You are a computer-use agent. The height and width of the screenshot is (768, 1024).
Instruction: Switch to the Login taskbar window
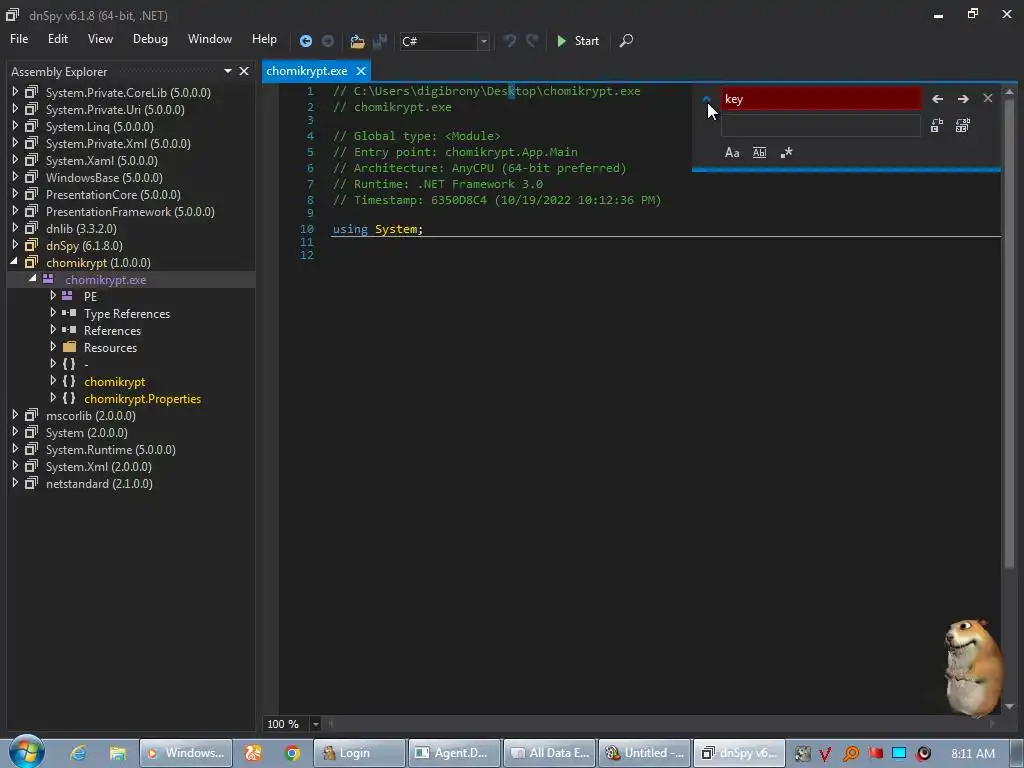point(360,753)
